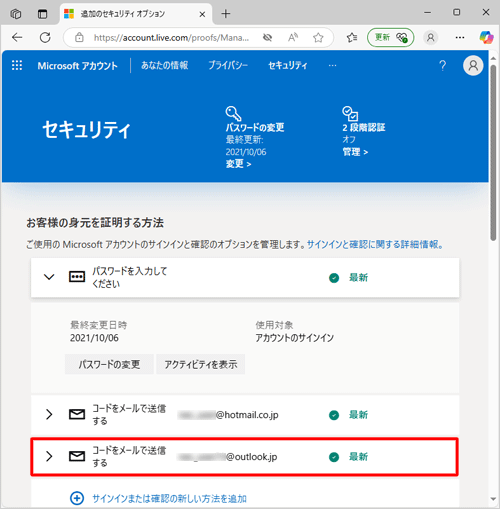Click the envelope icon for hotmail.co.jp

coord(77,414)
